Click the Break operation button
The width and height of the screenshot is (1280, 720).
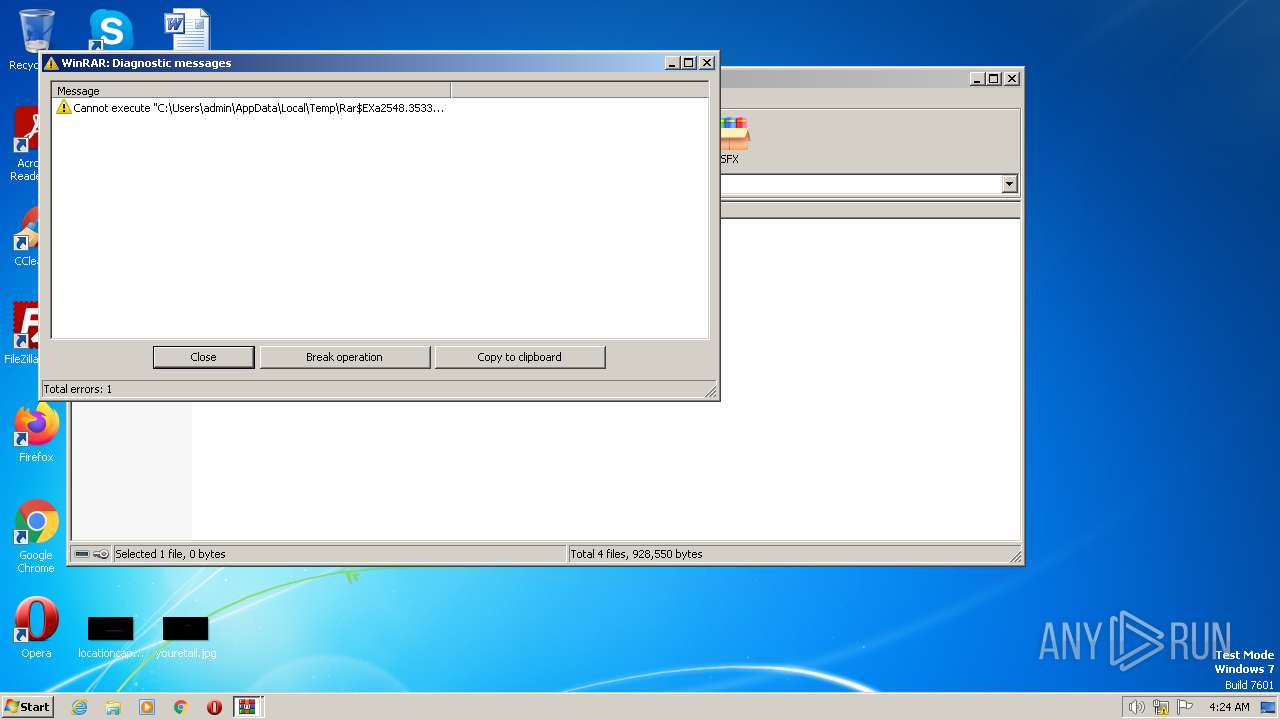[344, 357]
